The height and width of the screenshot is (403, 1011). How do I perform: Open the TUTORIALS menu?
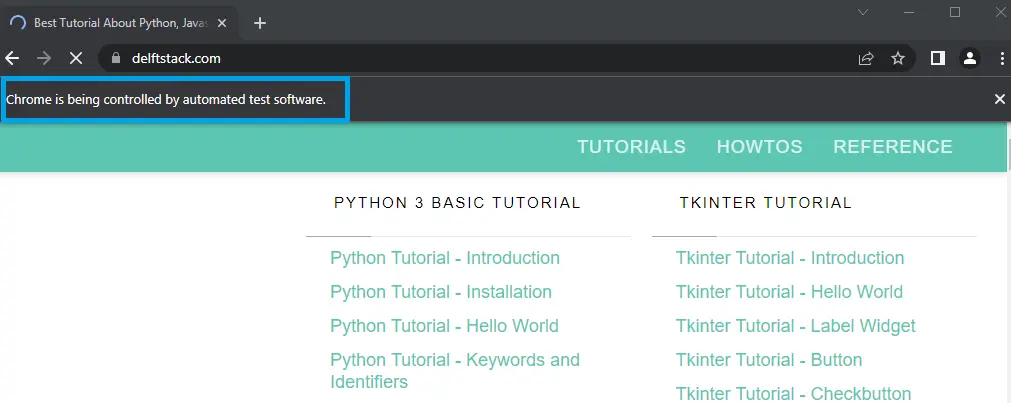[631, 147]
